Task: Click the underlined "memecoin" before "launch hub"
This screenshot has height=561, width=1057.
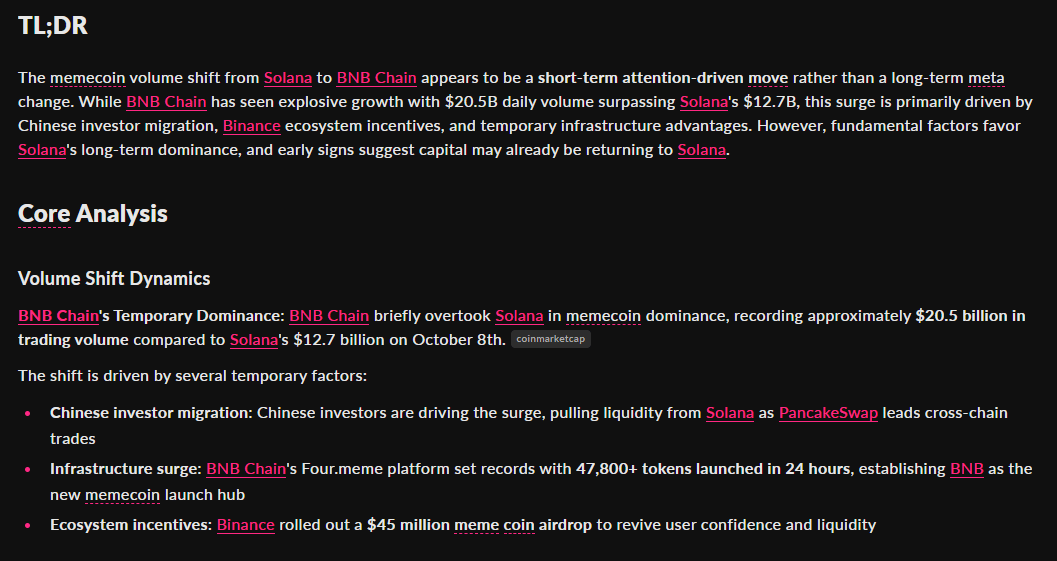Action: pos(123,495)
